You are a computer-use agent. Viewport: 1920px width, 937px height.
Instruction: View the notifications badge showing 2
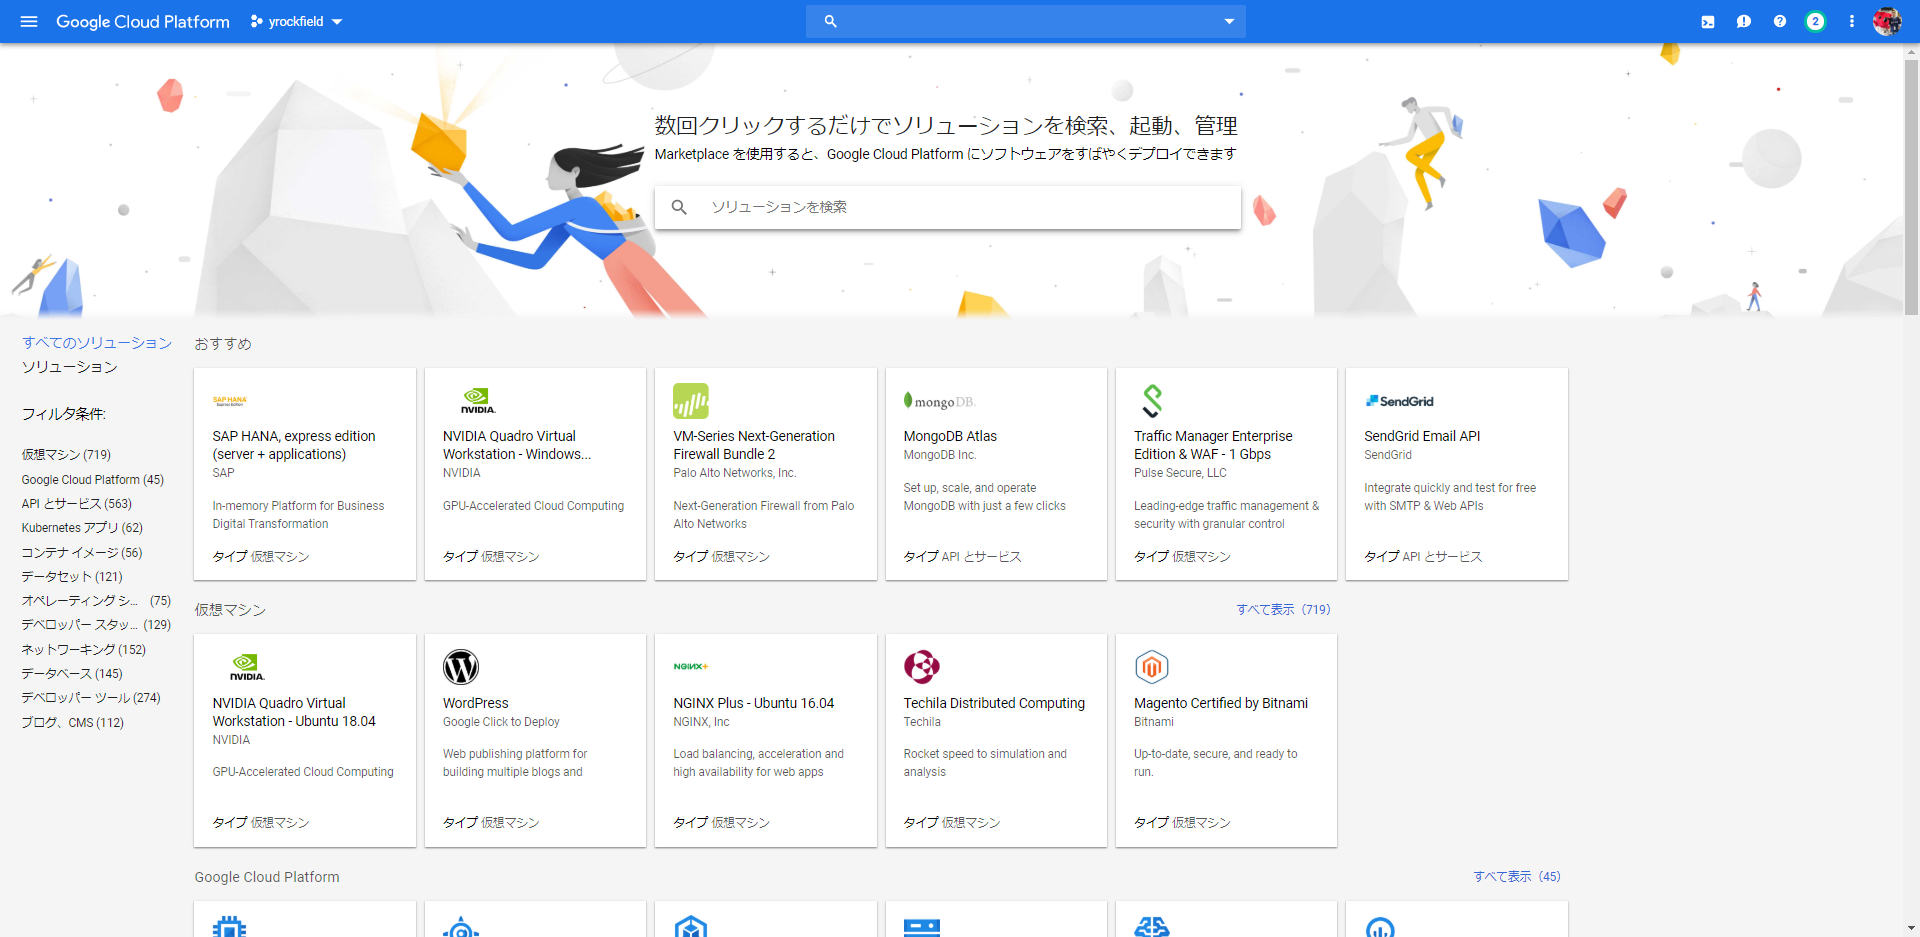coord(1815,21)
